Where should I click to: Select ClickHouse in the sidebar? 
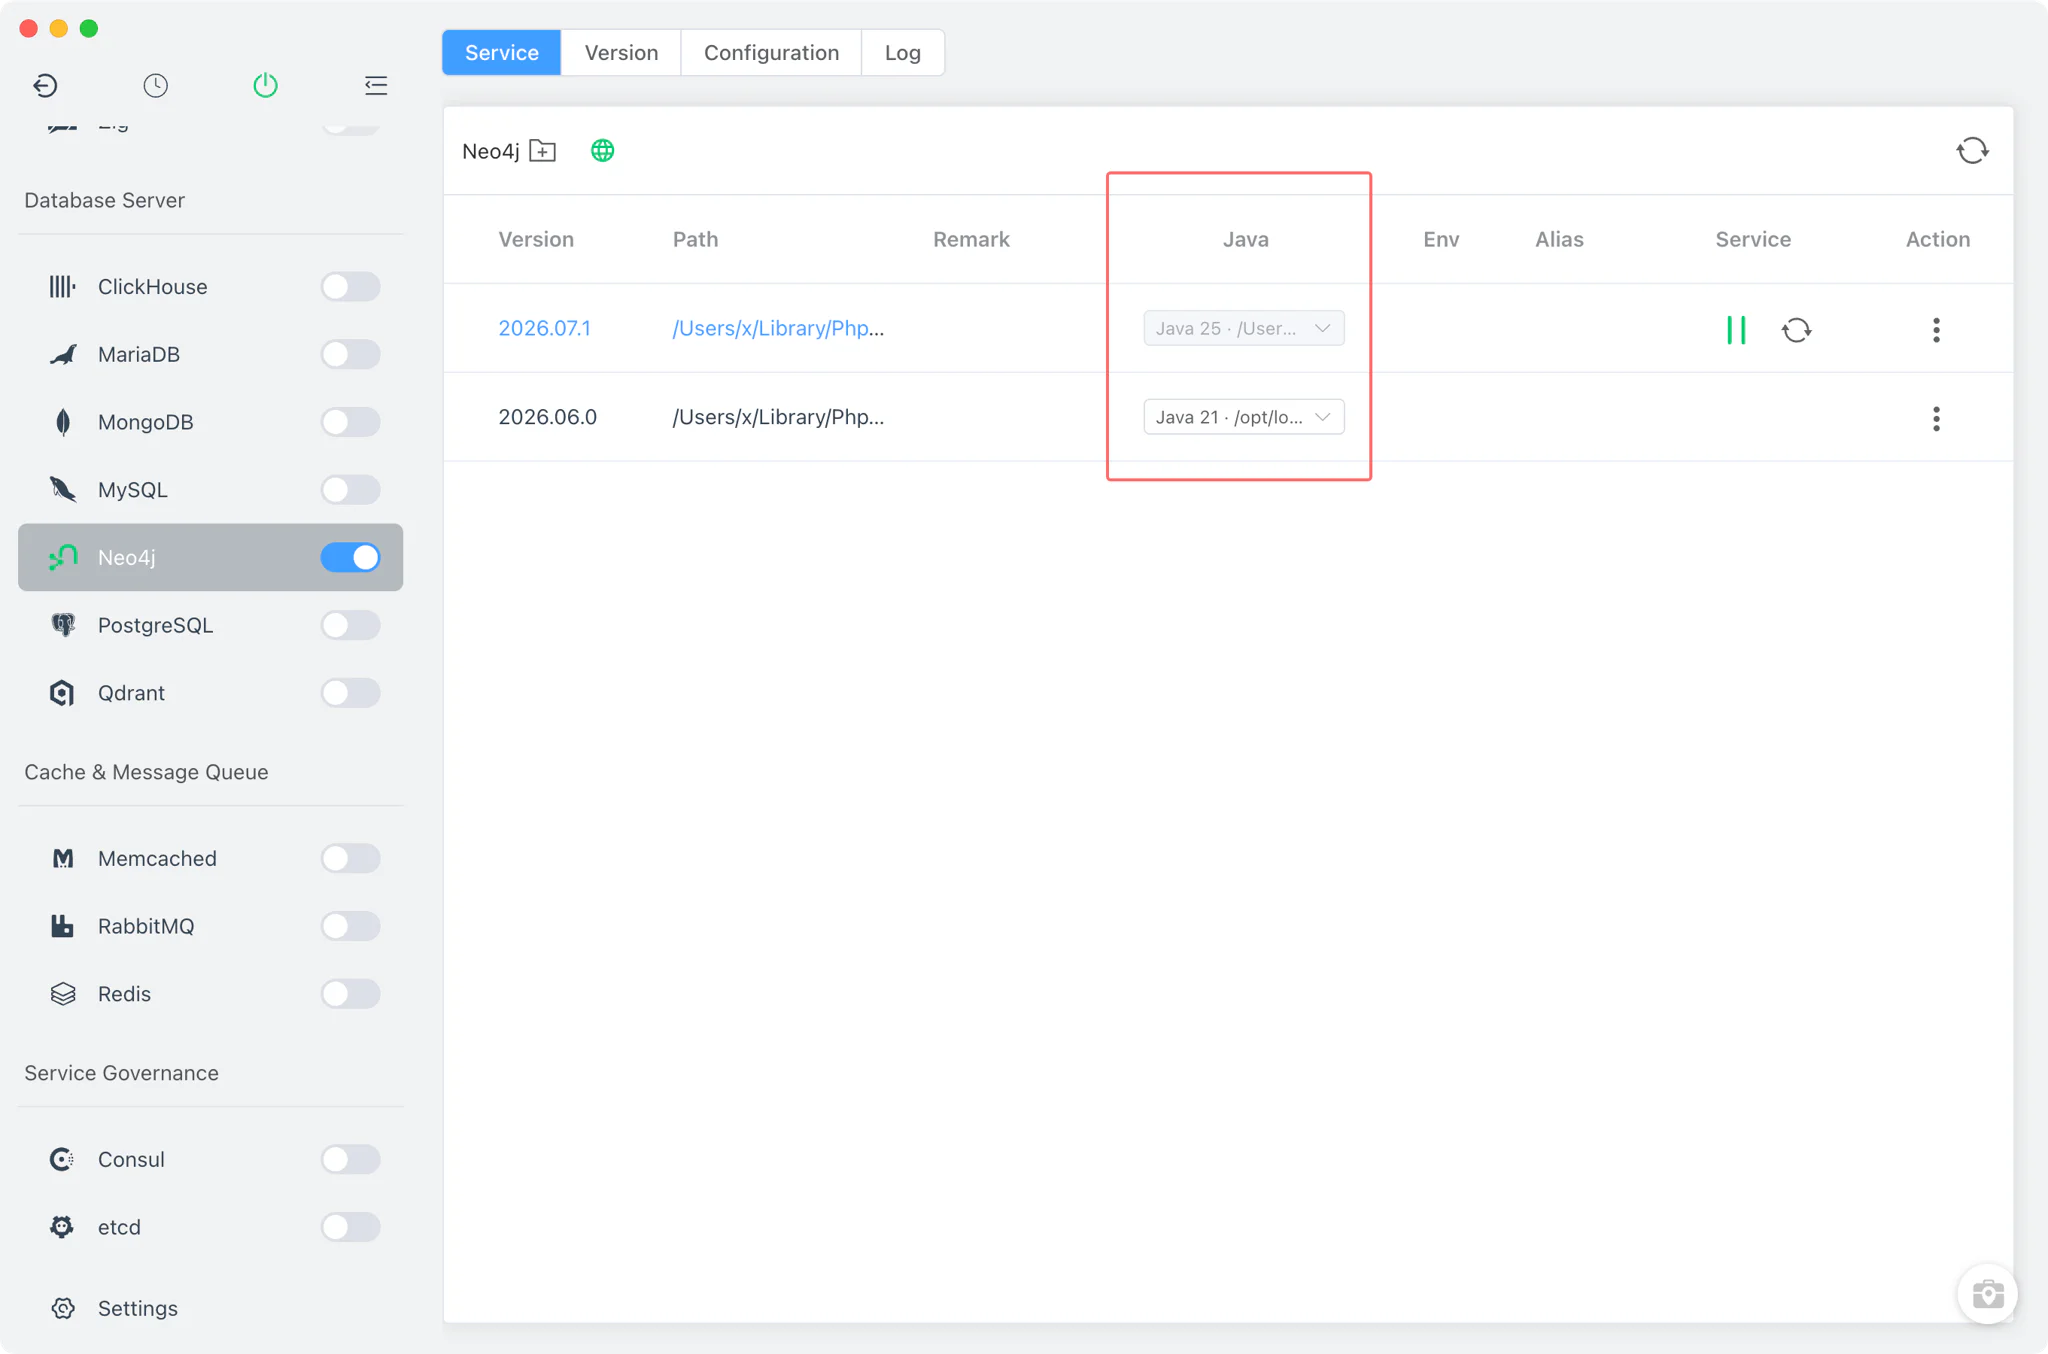click(210, 286)
